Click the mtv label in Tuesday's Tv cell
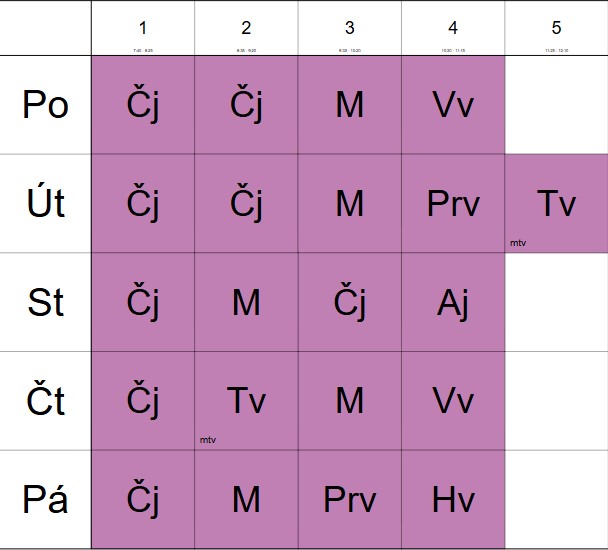 click(518, 243)
